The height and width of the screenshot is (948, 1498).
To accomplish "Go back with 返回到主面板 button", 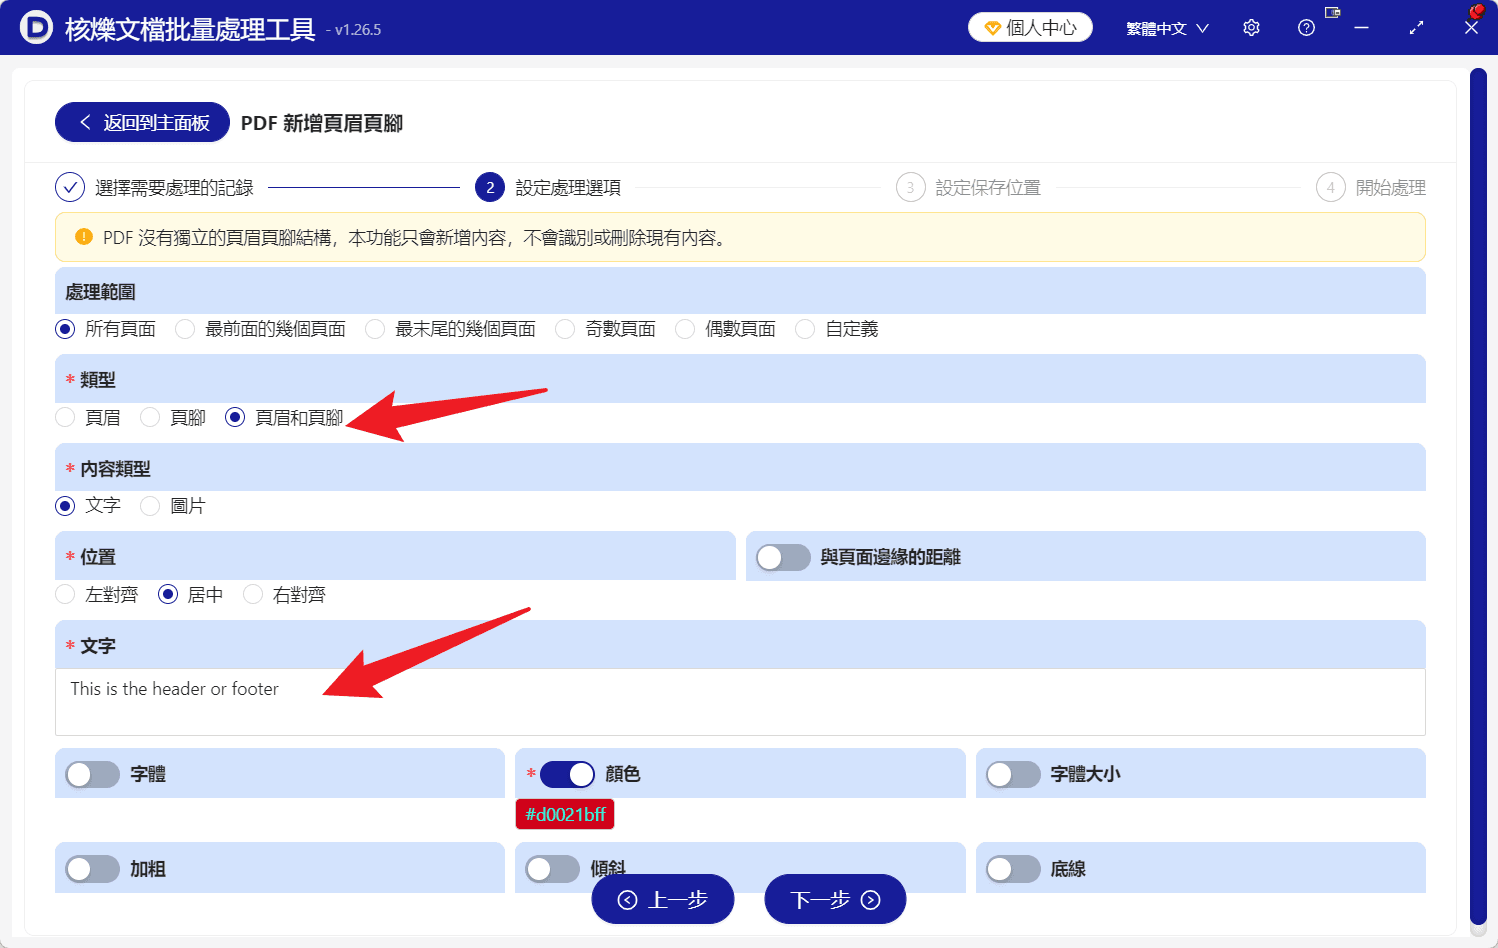I will pyautogui.click(x=142, y=123).
